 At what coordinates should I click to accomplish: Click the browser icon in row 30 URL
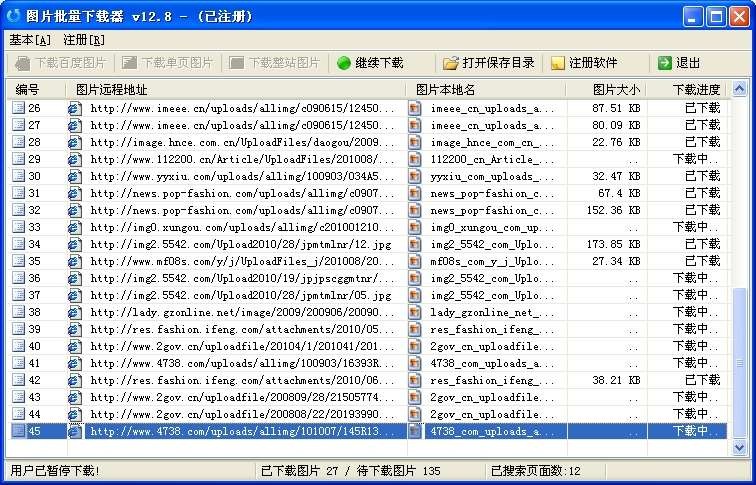[75, 176]
